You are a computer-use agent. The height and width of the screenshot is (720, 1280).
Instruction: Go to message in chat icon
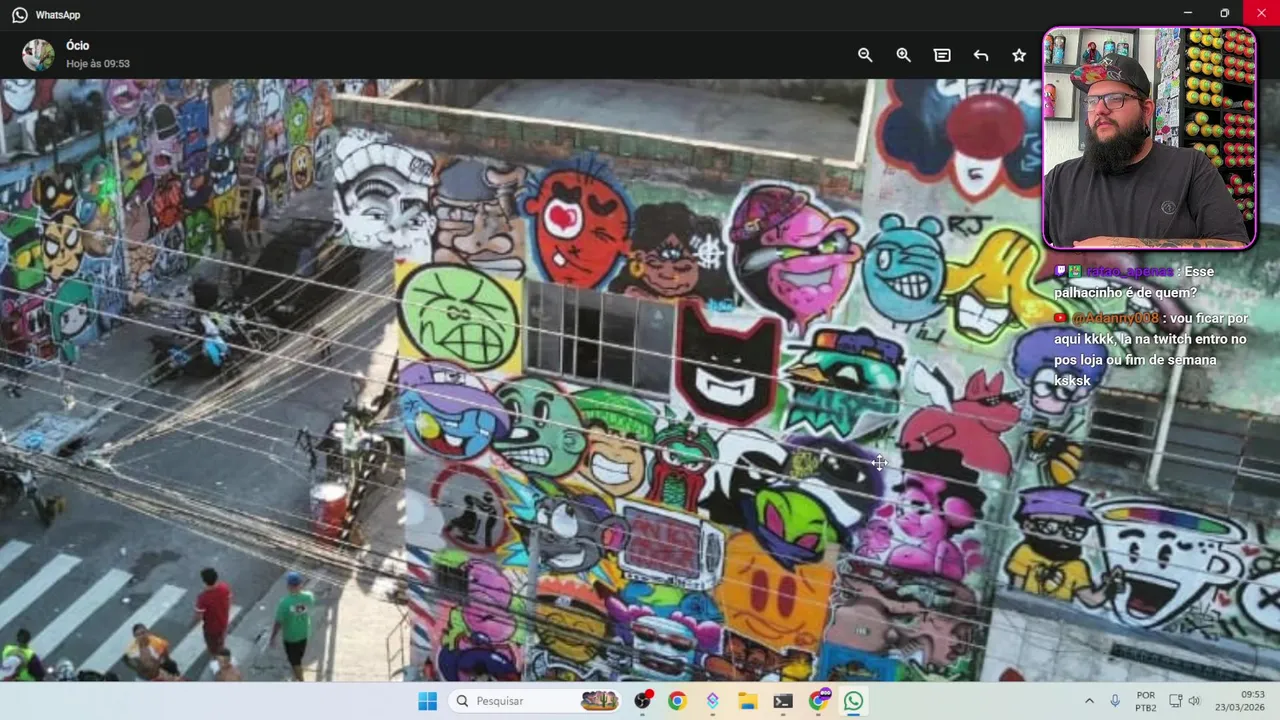coord(942,55)
